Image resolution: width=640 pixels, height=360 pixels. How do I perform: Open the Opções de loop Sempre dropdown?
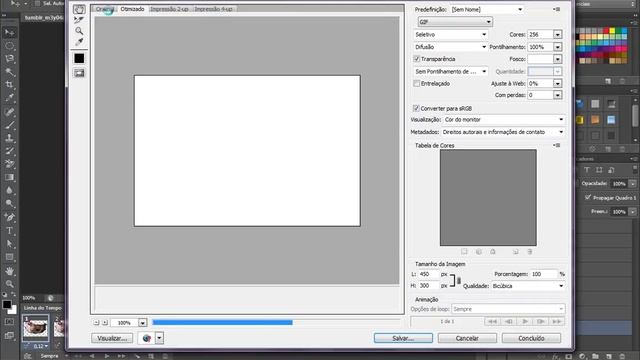coord(508,309)
